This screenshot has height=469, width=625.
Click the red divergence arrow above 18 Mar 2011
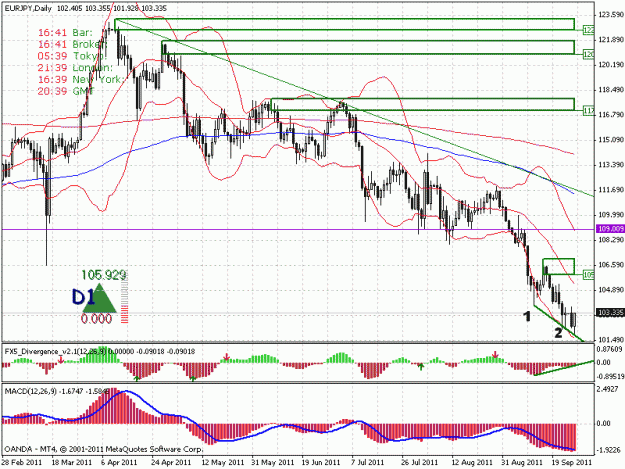tap(61, 360)
